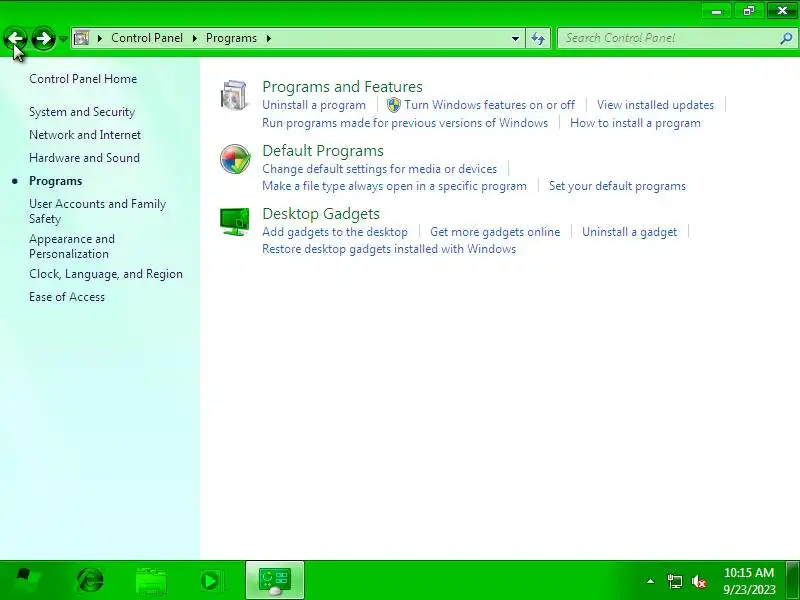This screenshot has height=600, width=800.
Task: Open Network and Internet category
Action: [x=85, y=135]
